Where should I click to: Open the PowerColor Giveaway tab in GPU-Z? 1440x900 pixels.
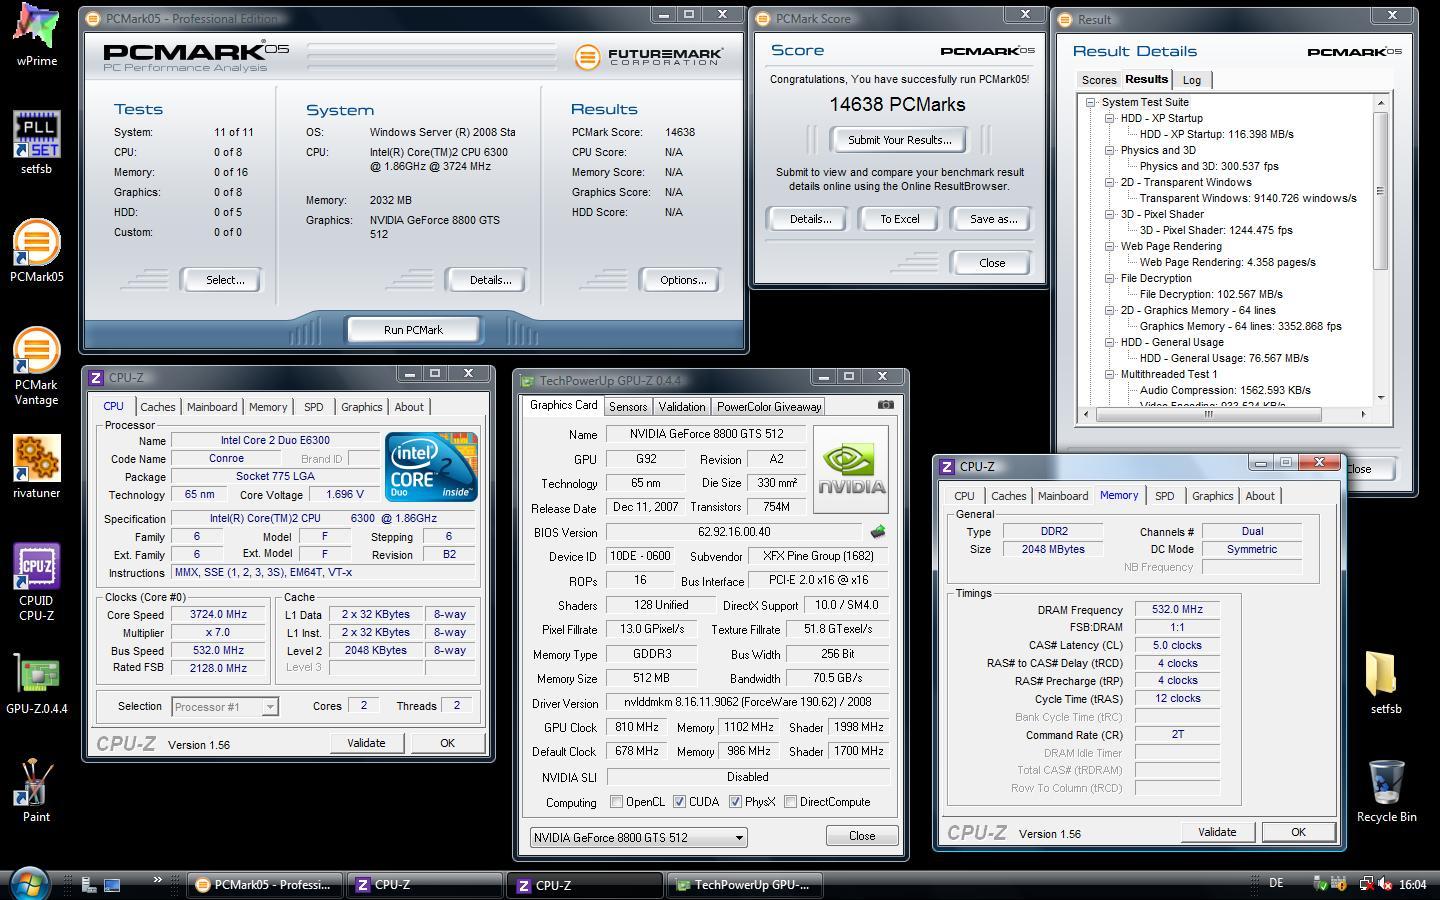769,406
